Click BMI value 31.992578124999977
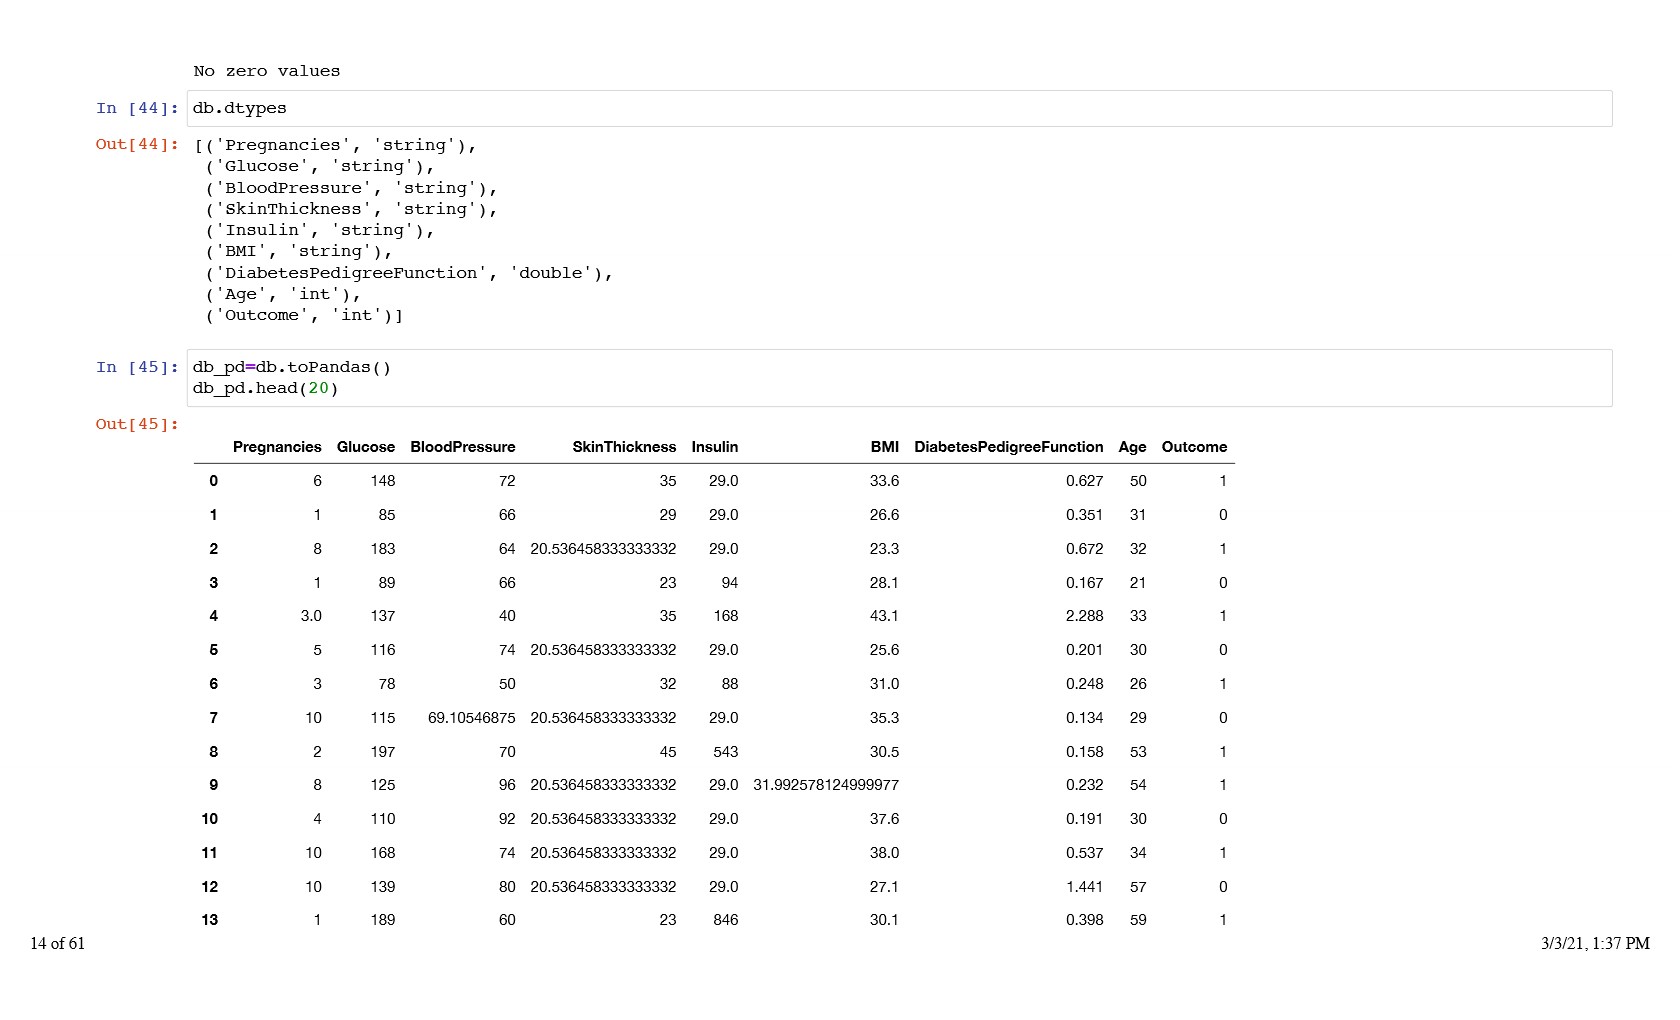The image size is (1680, 1020). pos(826,785)
